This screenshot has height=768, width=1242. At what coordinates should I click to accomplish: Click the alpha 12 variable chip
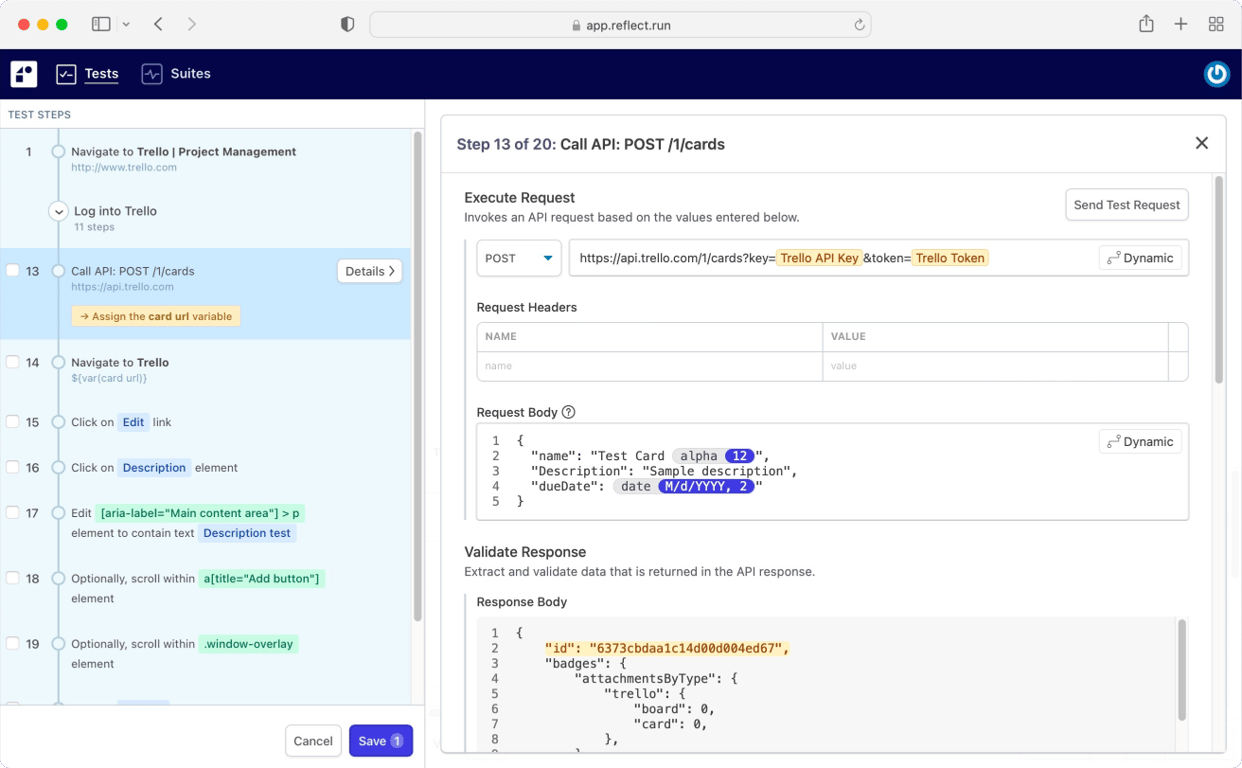[714, 456]
